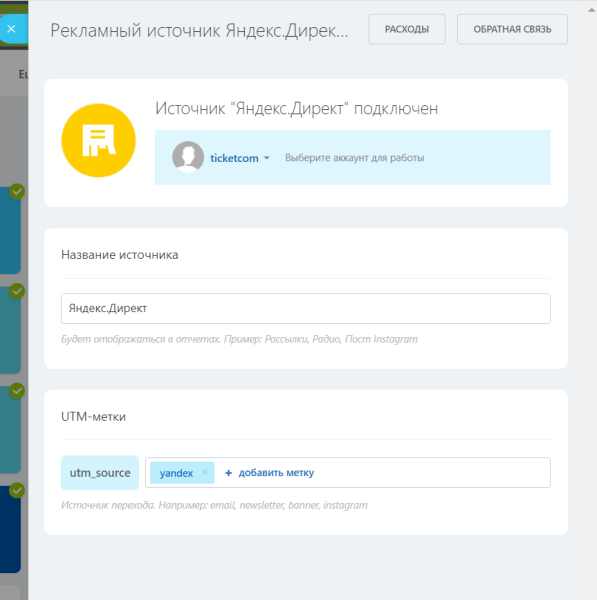The width and height of the screenshot is (597, 600).
Task: Focus the source name field Яндекс.Директ
Action: coord(305,308)
